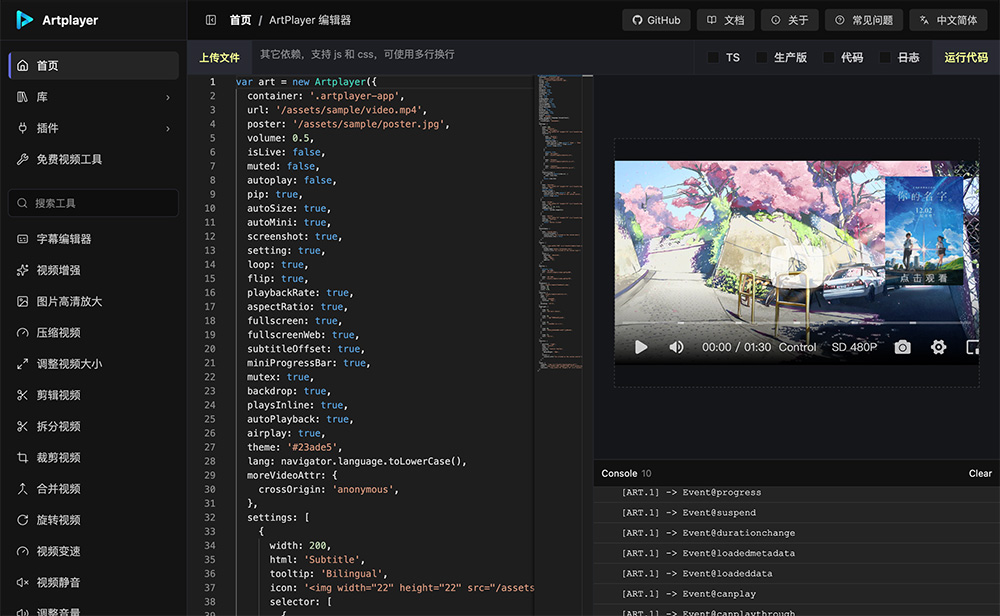Click the player Control label
Viewport: 1000px width, 616px height.
[x=797, y=348]
